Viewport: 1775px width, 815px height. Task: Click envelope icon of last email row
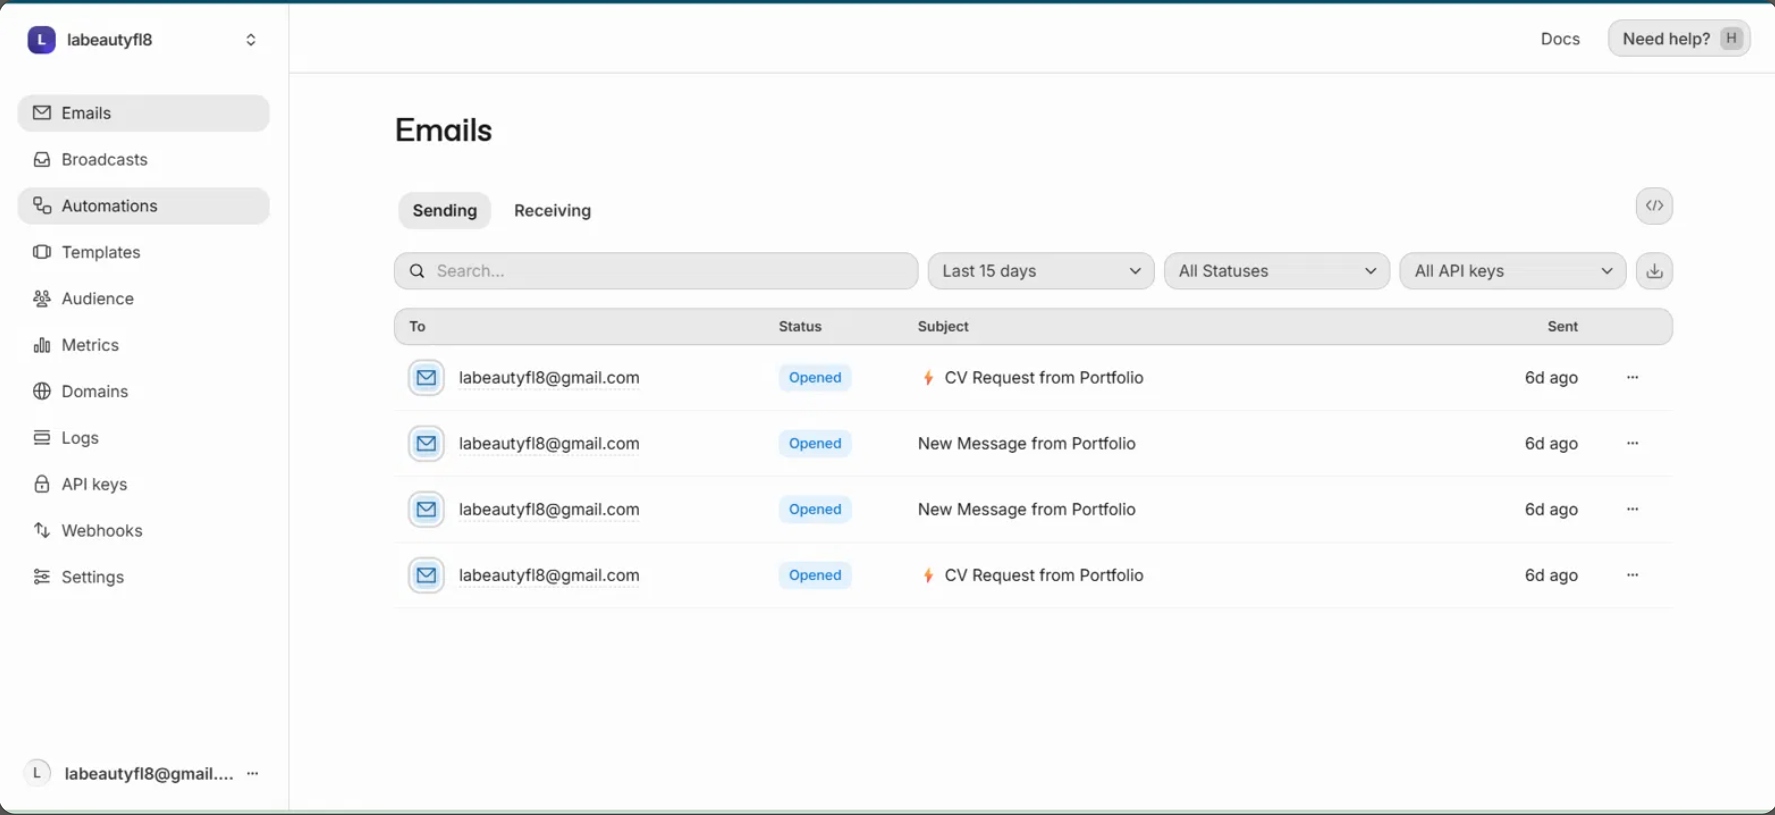pos(426,576)
